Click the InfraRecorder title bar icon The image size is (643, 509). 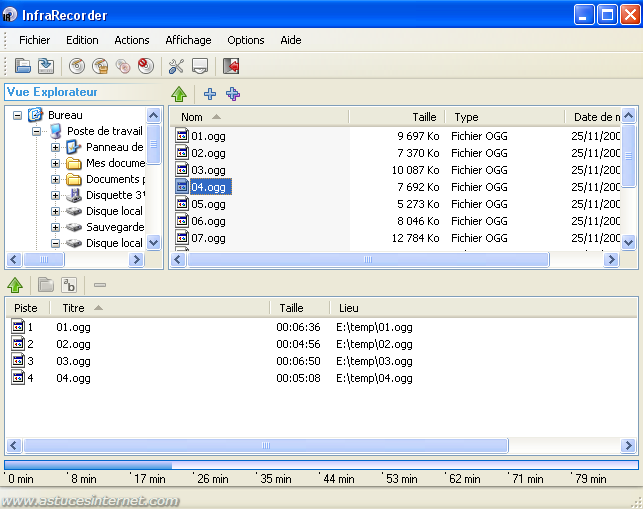click(x=9, y=15)
